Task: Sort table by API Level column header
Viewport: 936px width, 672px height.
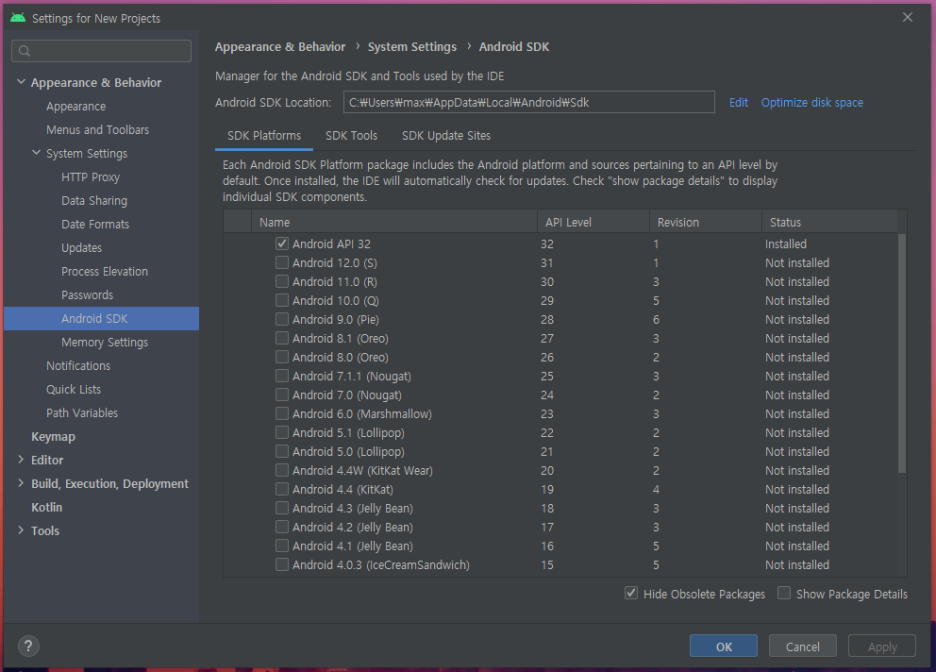Action: click(593, 222)
